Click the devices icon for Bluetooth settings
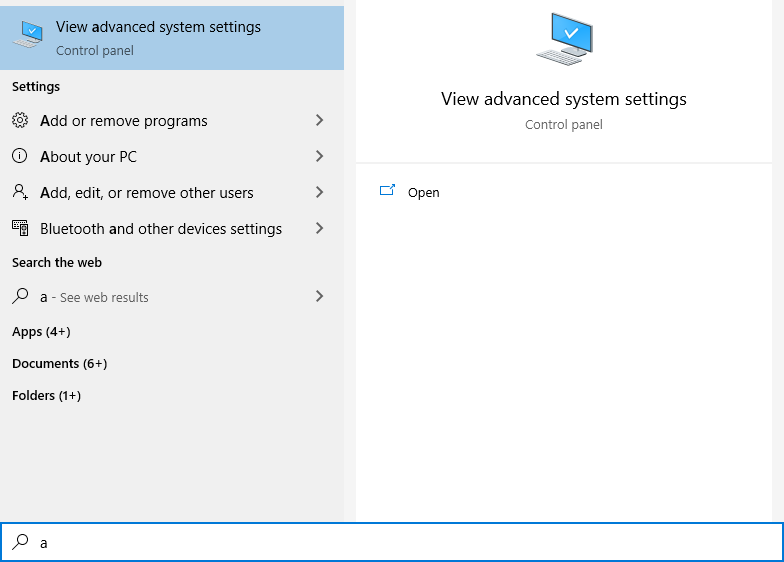 click(x=20, y=229)
